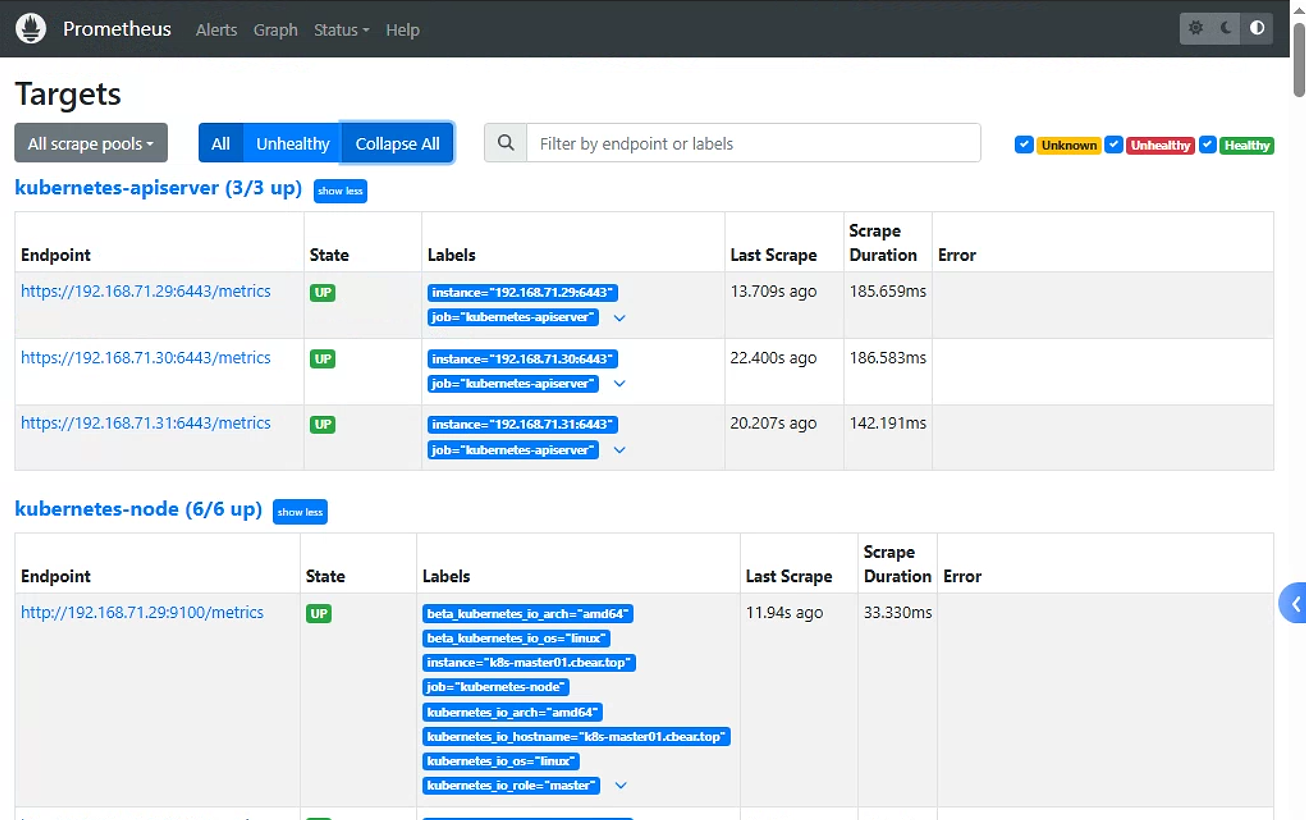Image resolution: width=1306 pixels, height=820 pixels.
Task: Collapse kubernetes-apiserver with show less
Action: click(x=340, y=191)
